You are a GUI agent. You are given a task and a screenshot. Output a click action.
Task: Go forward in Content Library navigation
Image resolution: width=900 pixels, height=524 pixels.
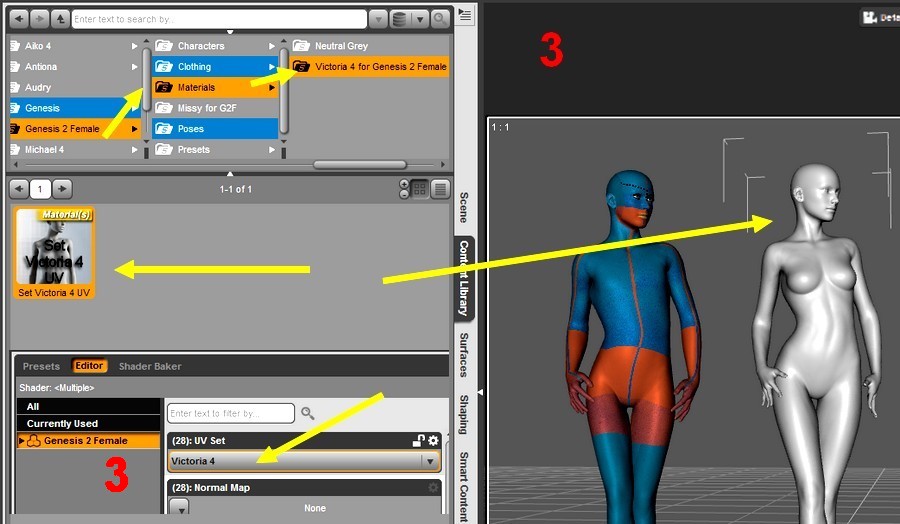pos(40,19)
